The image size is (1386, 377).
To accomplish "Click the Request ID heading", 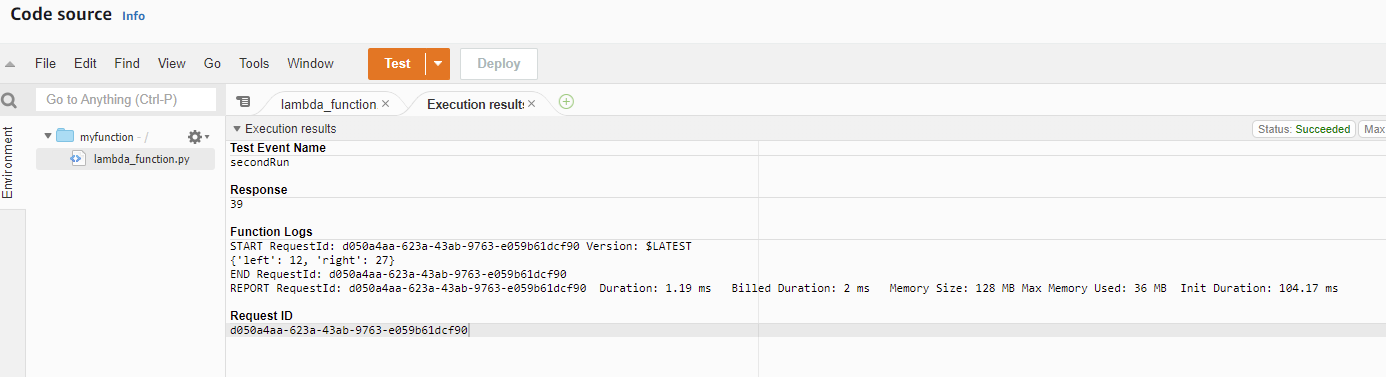I will click(261, 316).
